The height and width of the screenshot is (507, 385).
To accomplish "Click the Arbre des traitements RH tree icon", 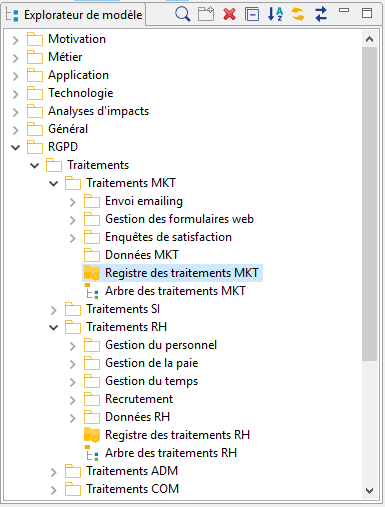I will pos(92,453).
